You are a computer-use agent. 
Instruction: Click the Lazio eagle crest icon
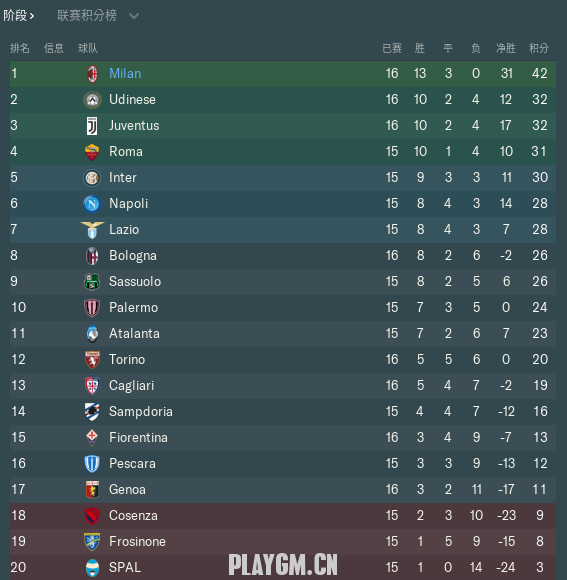pos(92,230)
